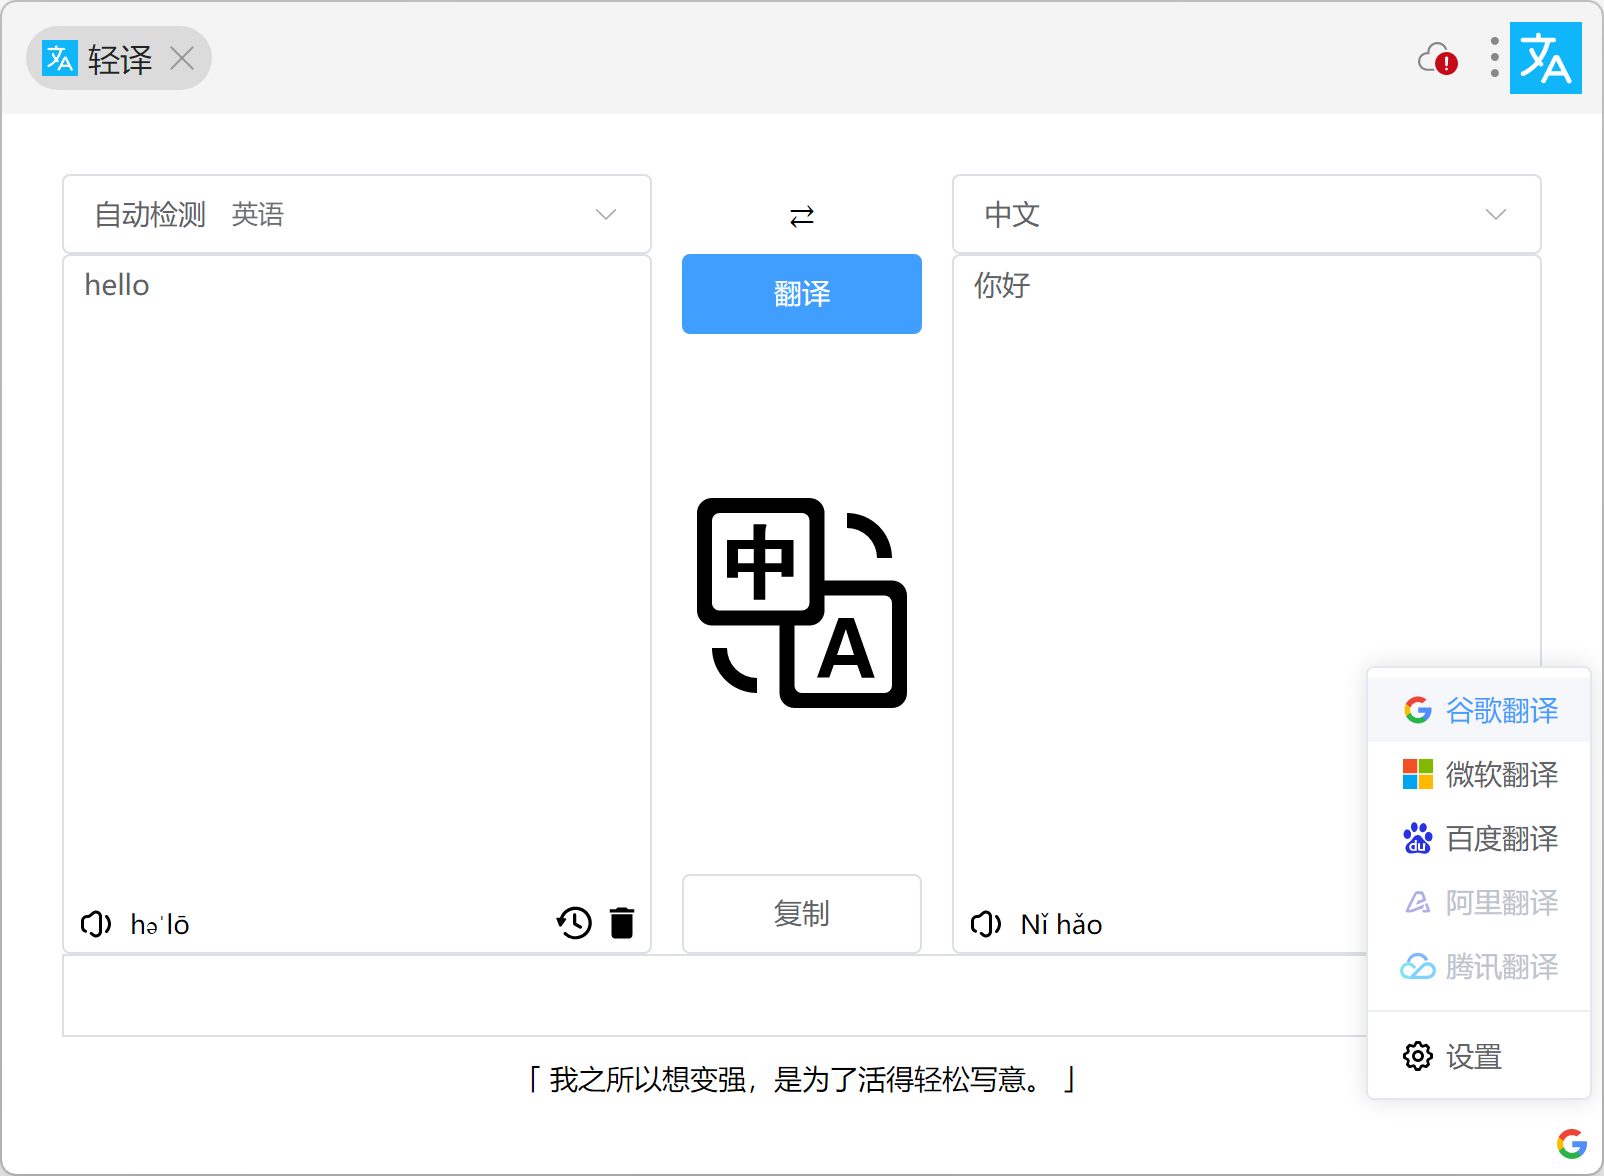1604x1176 pixels.
Task: Select 微软翻译 from the engine menu
Action: [x=1479, y=774]
